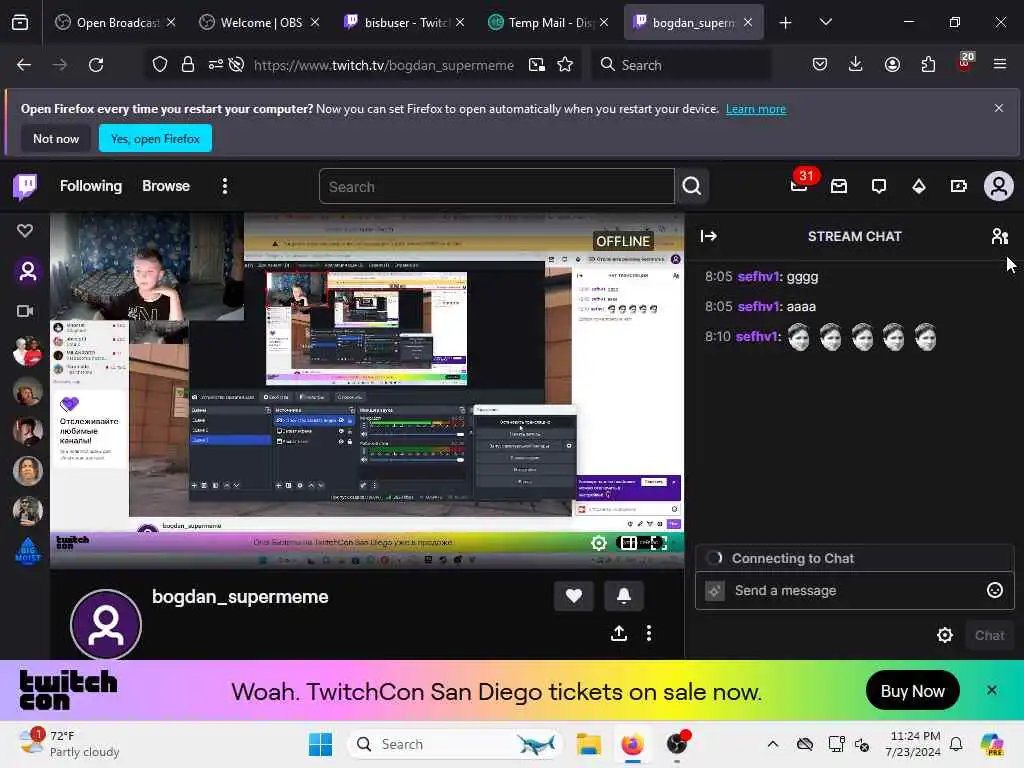This screenshot has height=768, width=1024.
Task: Click the Followed channels heart in sidebar
Action: pos(25,231)
